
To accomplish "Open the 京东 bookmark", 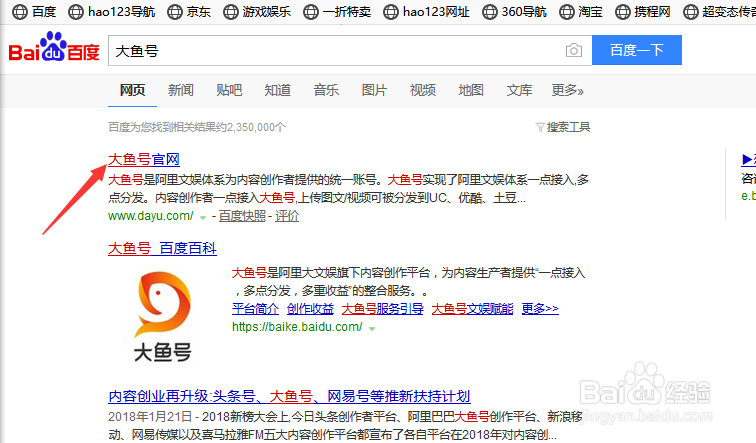I will click(x=189, y=12).
